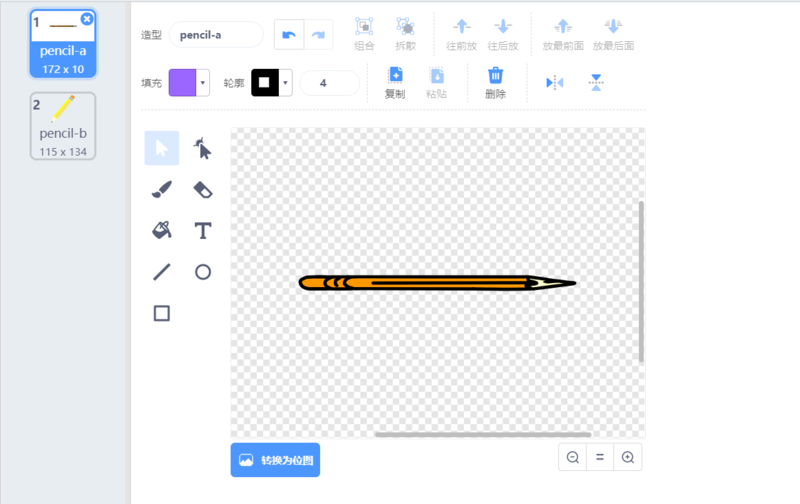Zoom in on the canvas

tap(628, 457)
